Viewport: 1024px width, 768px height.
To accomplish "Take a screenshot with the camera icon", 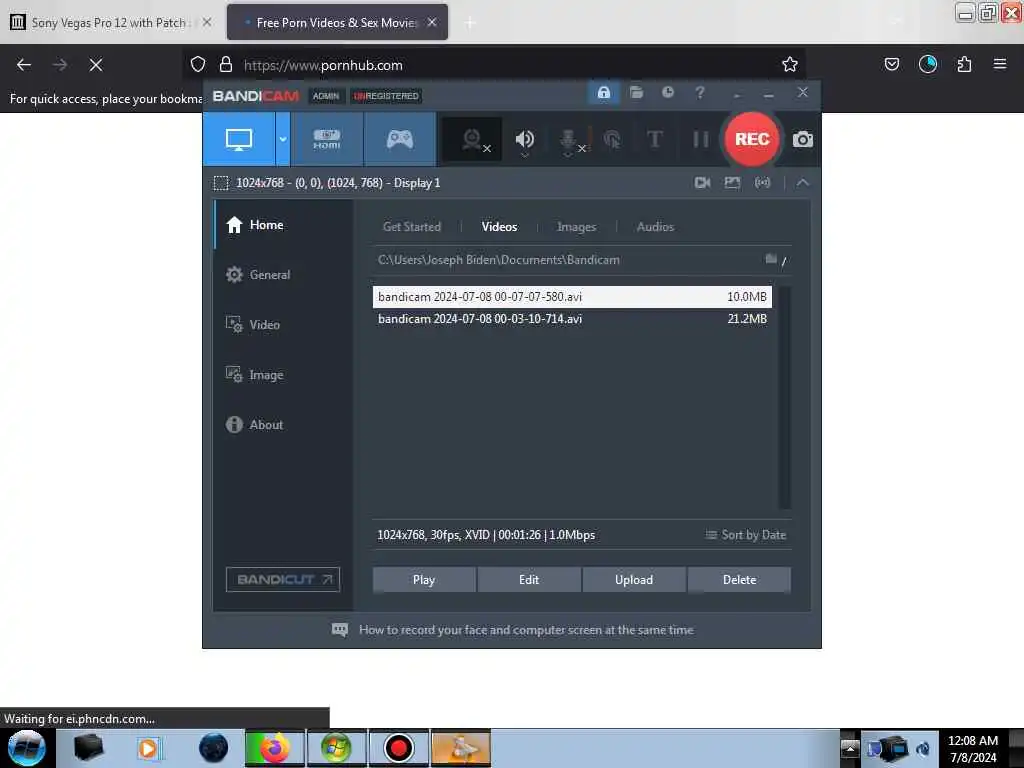I will (x=803, y=139).
